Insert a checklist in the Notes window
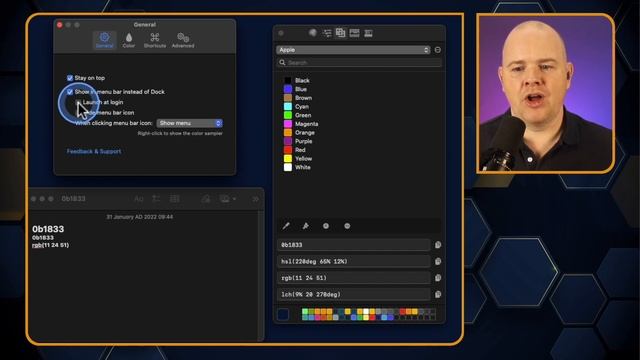Viewport: 640px width, 360px height. (x=156, y=199)
